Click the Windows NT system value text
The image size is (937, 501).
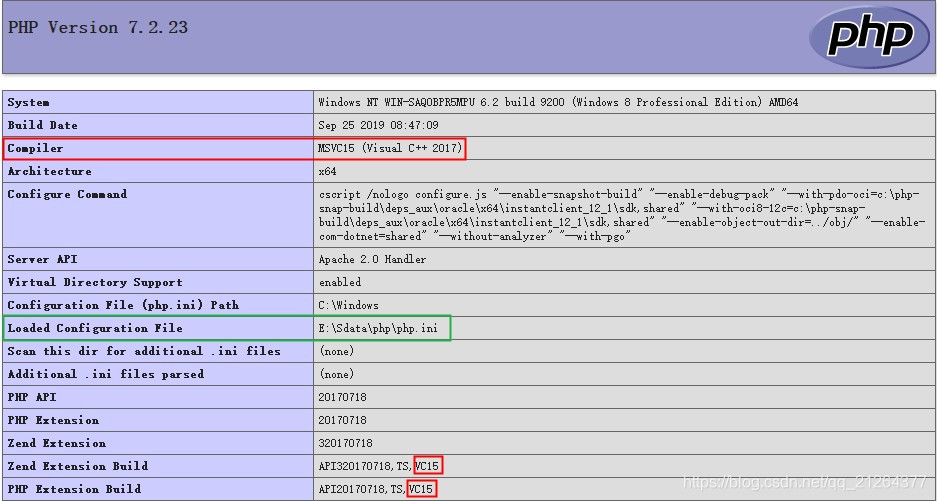pyautogui.click(x=558, y=102)
